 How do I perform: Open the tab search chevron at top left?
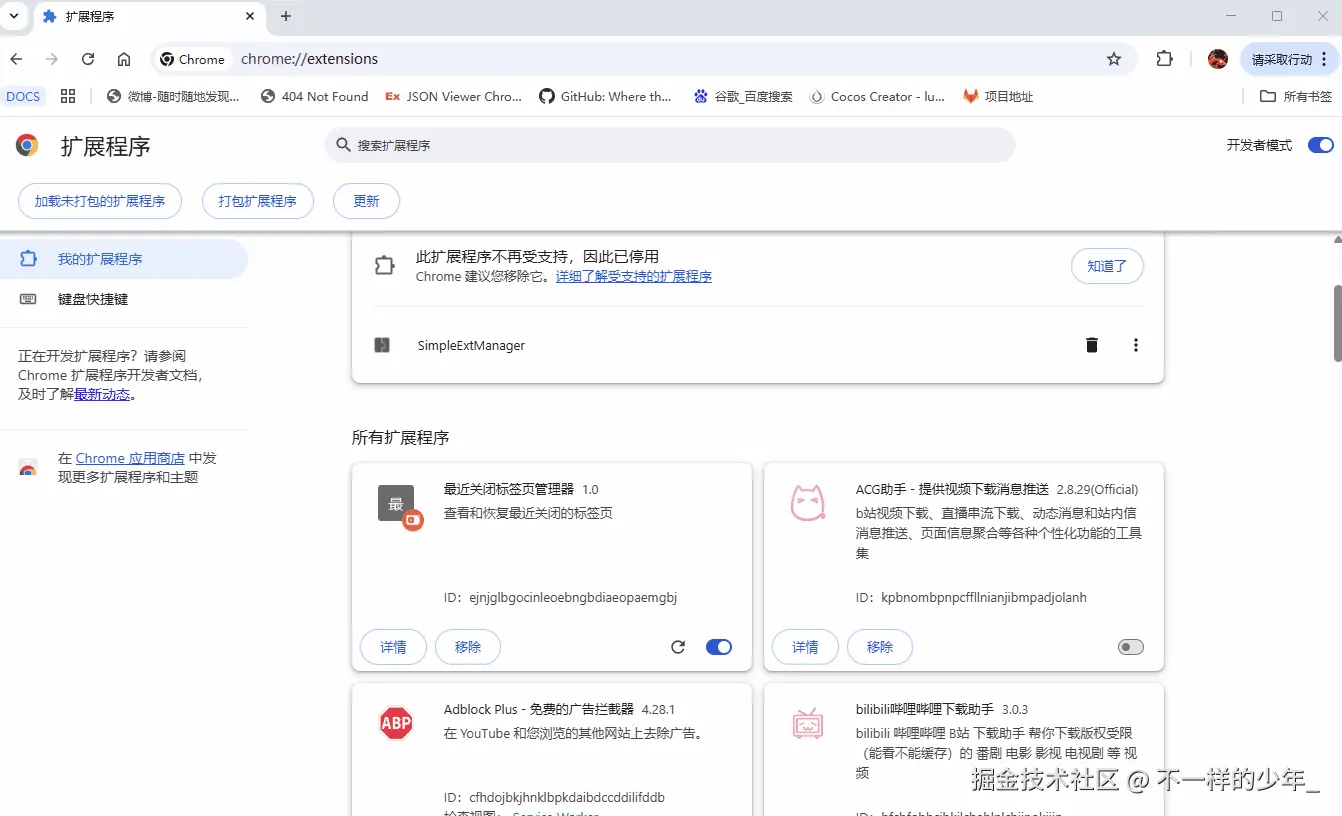click(x=13, y=16)
